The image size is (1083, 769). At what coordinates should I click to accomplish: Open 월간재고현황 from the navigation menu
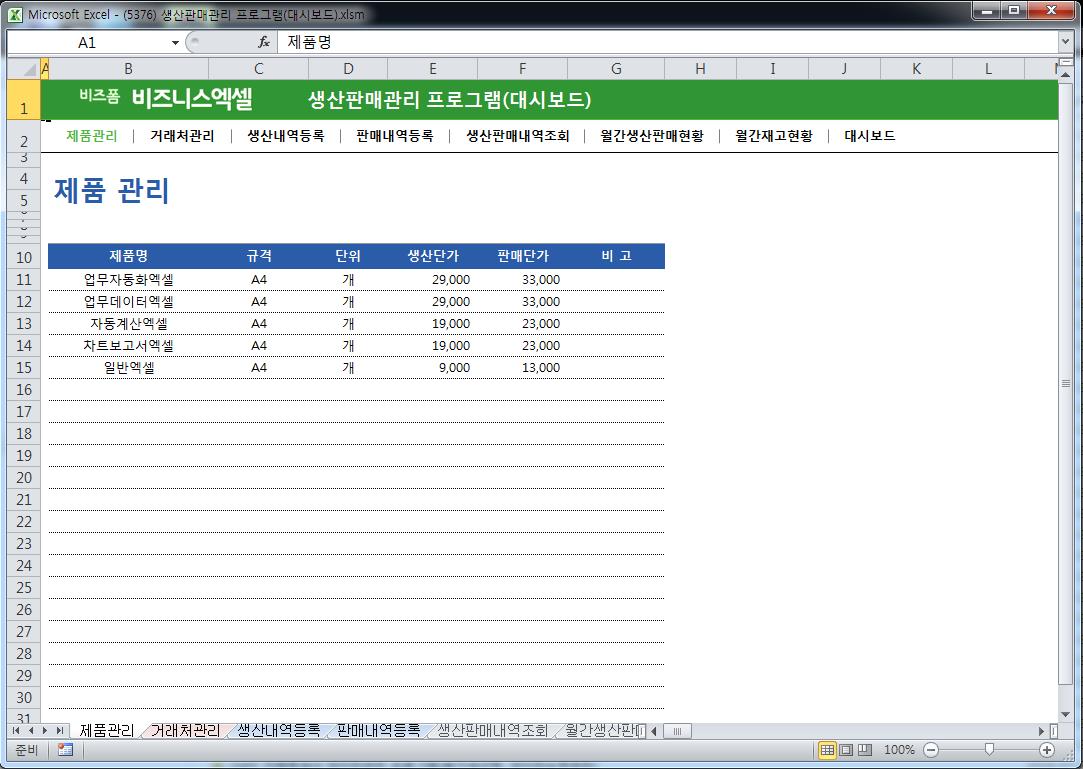(773, 136)
